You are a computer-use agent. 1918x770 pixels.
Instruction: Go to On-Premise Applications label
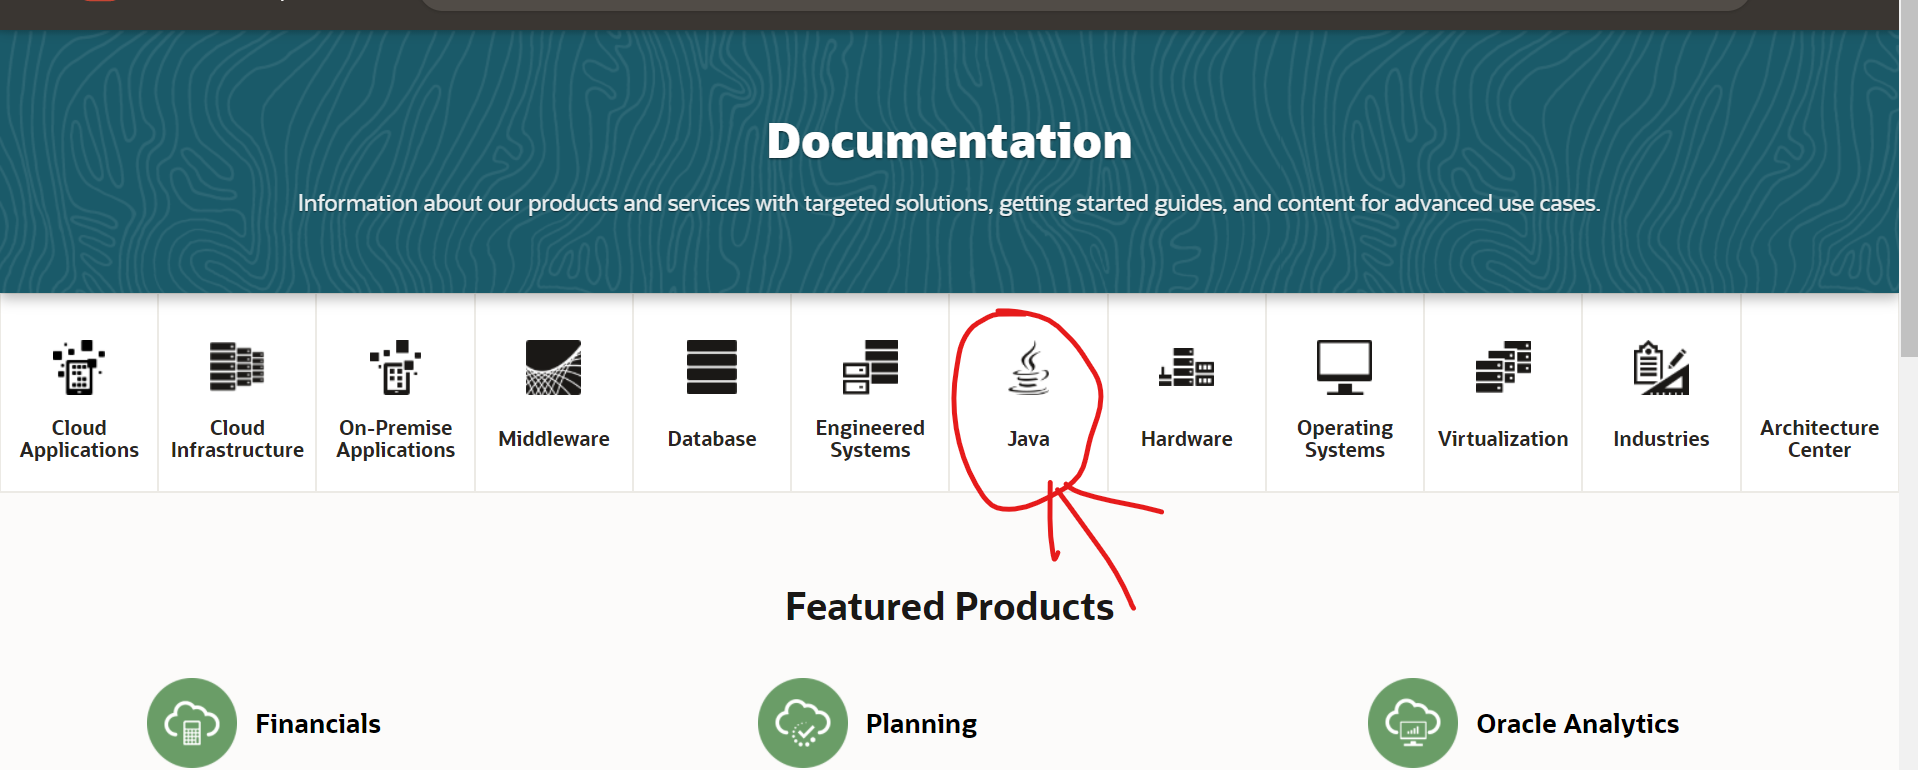pyautogui.click(x=396, y=439)
